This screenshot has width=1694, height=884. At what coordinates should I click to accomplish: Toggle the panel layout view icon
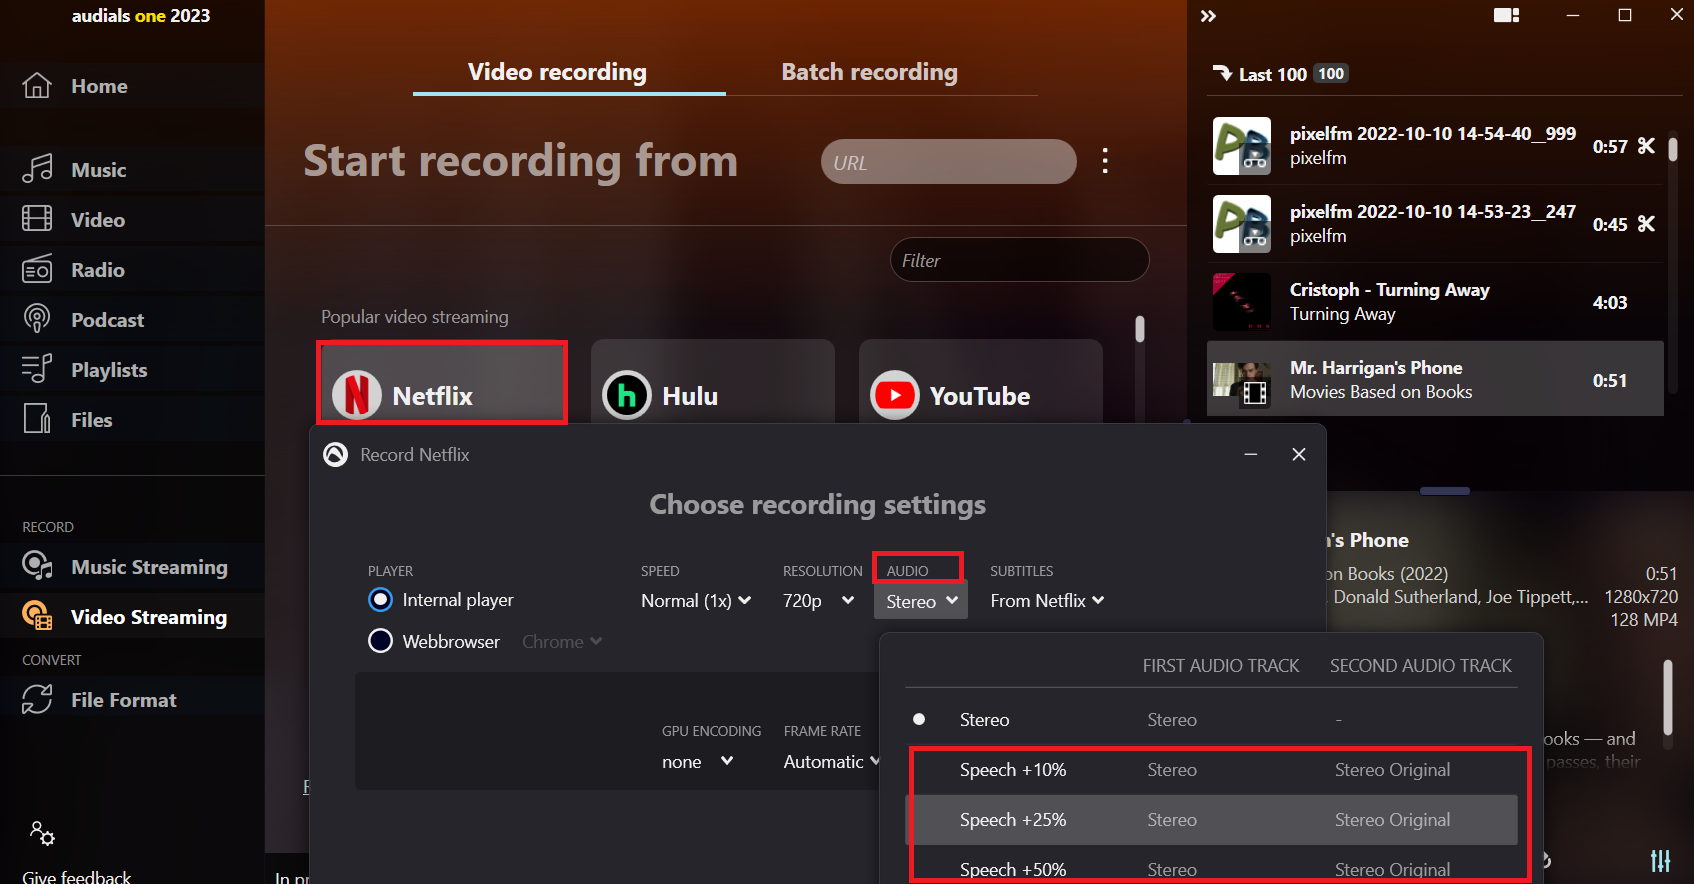pyautogui.click(x=1507, y=15)
